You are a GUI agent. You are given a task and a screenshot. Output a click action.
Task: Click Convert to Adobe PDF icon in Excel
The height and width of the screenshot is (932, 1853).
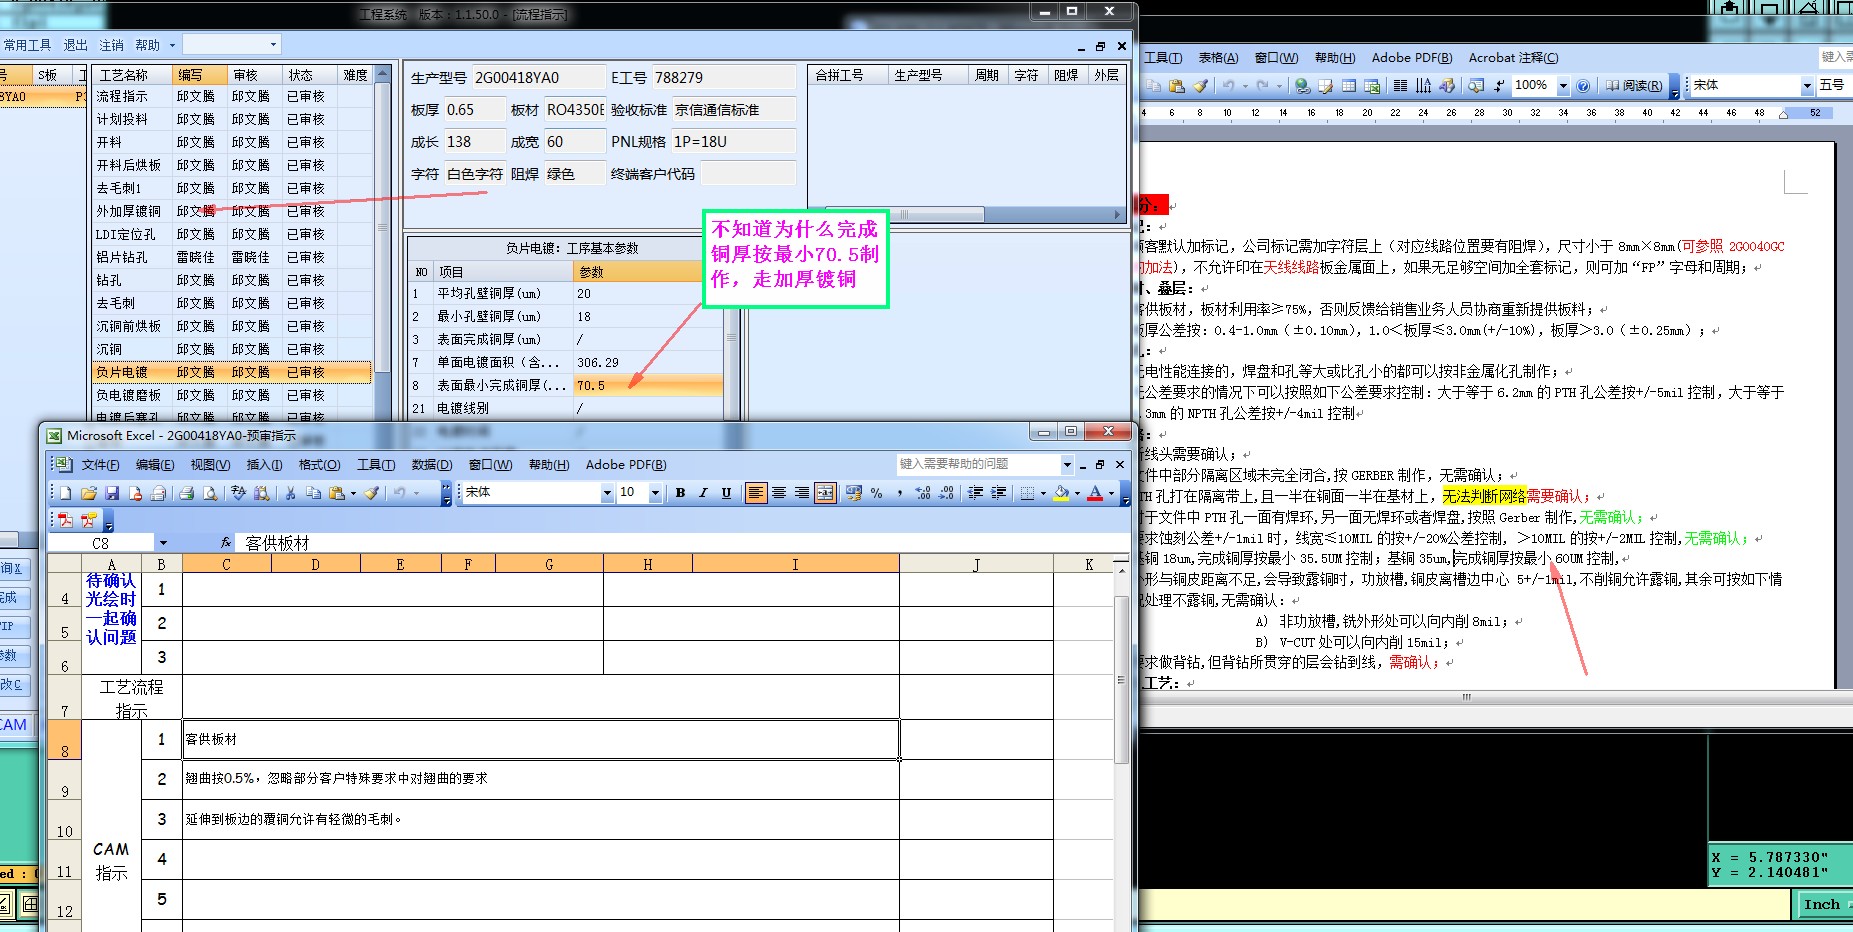click(65, 519)
